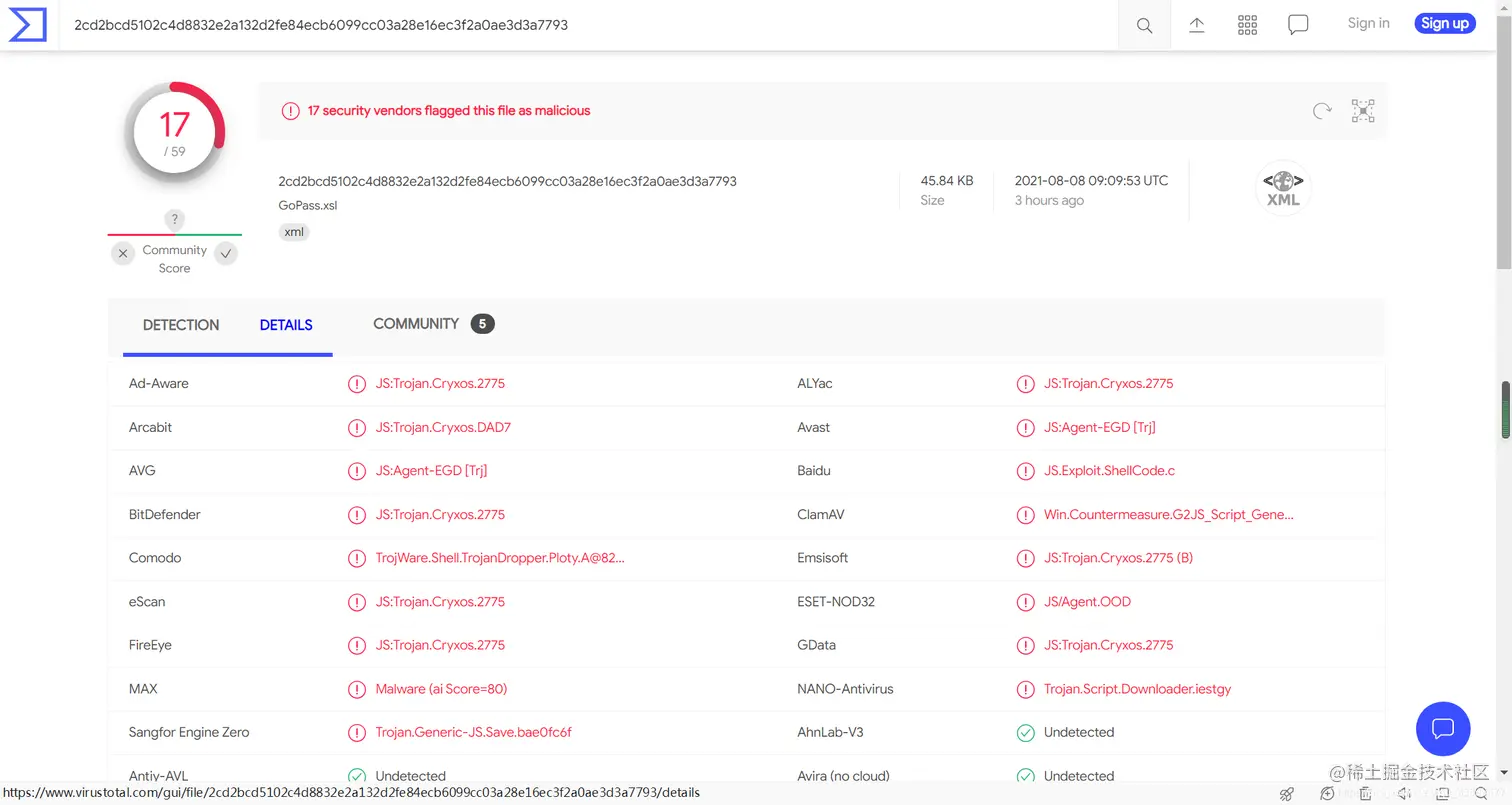The height and width of the screenshot is (805, 1512).
Task: Open the comments speech bubble icon in header
Action: 1298,25
